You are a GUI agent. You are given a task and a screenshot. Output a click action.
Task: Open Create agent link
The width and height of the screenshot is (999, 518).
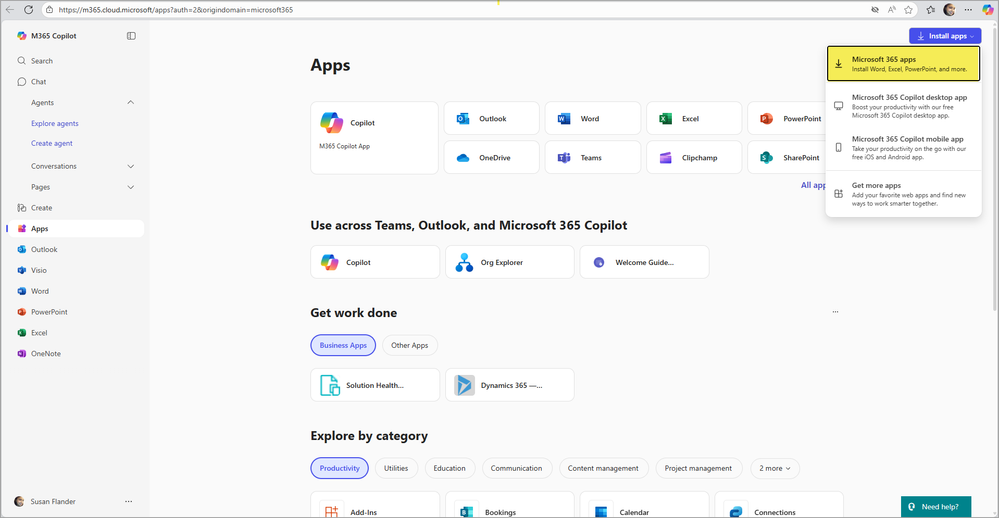click(x=52, y=143)
